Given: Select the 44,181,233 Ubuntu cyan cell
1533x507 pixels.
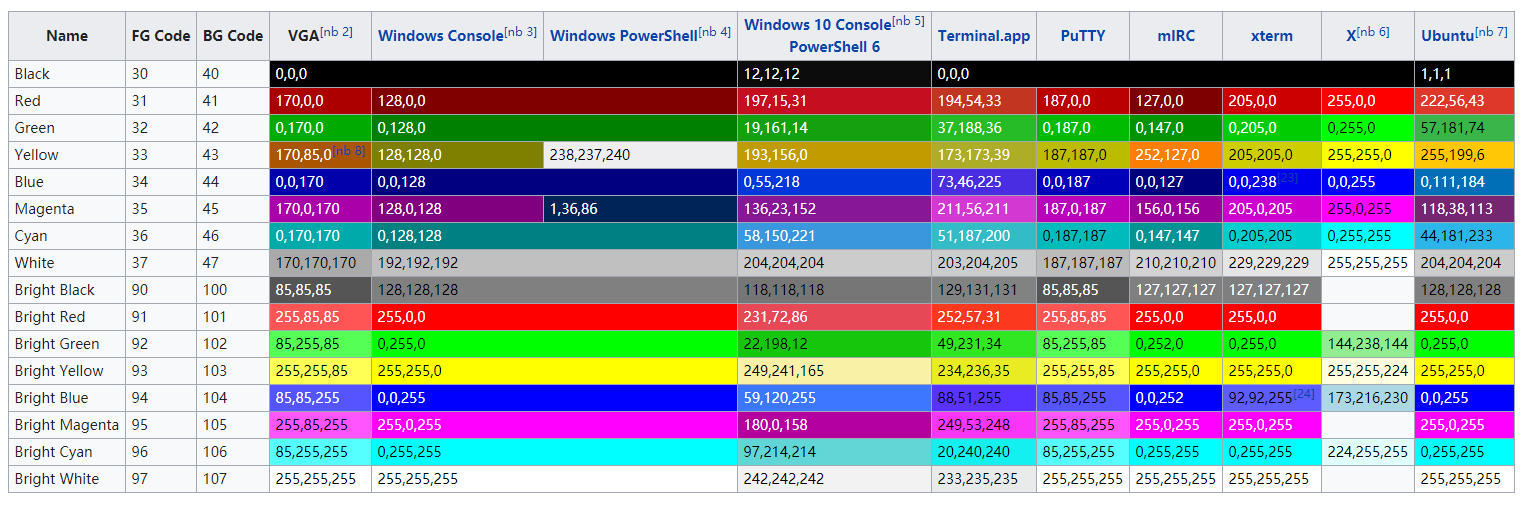Looking at the screenshot, I should [x=1464, y=236].
